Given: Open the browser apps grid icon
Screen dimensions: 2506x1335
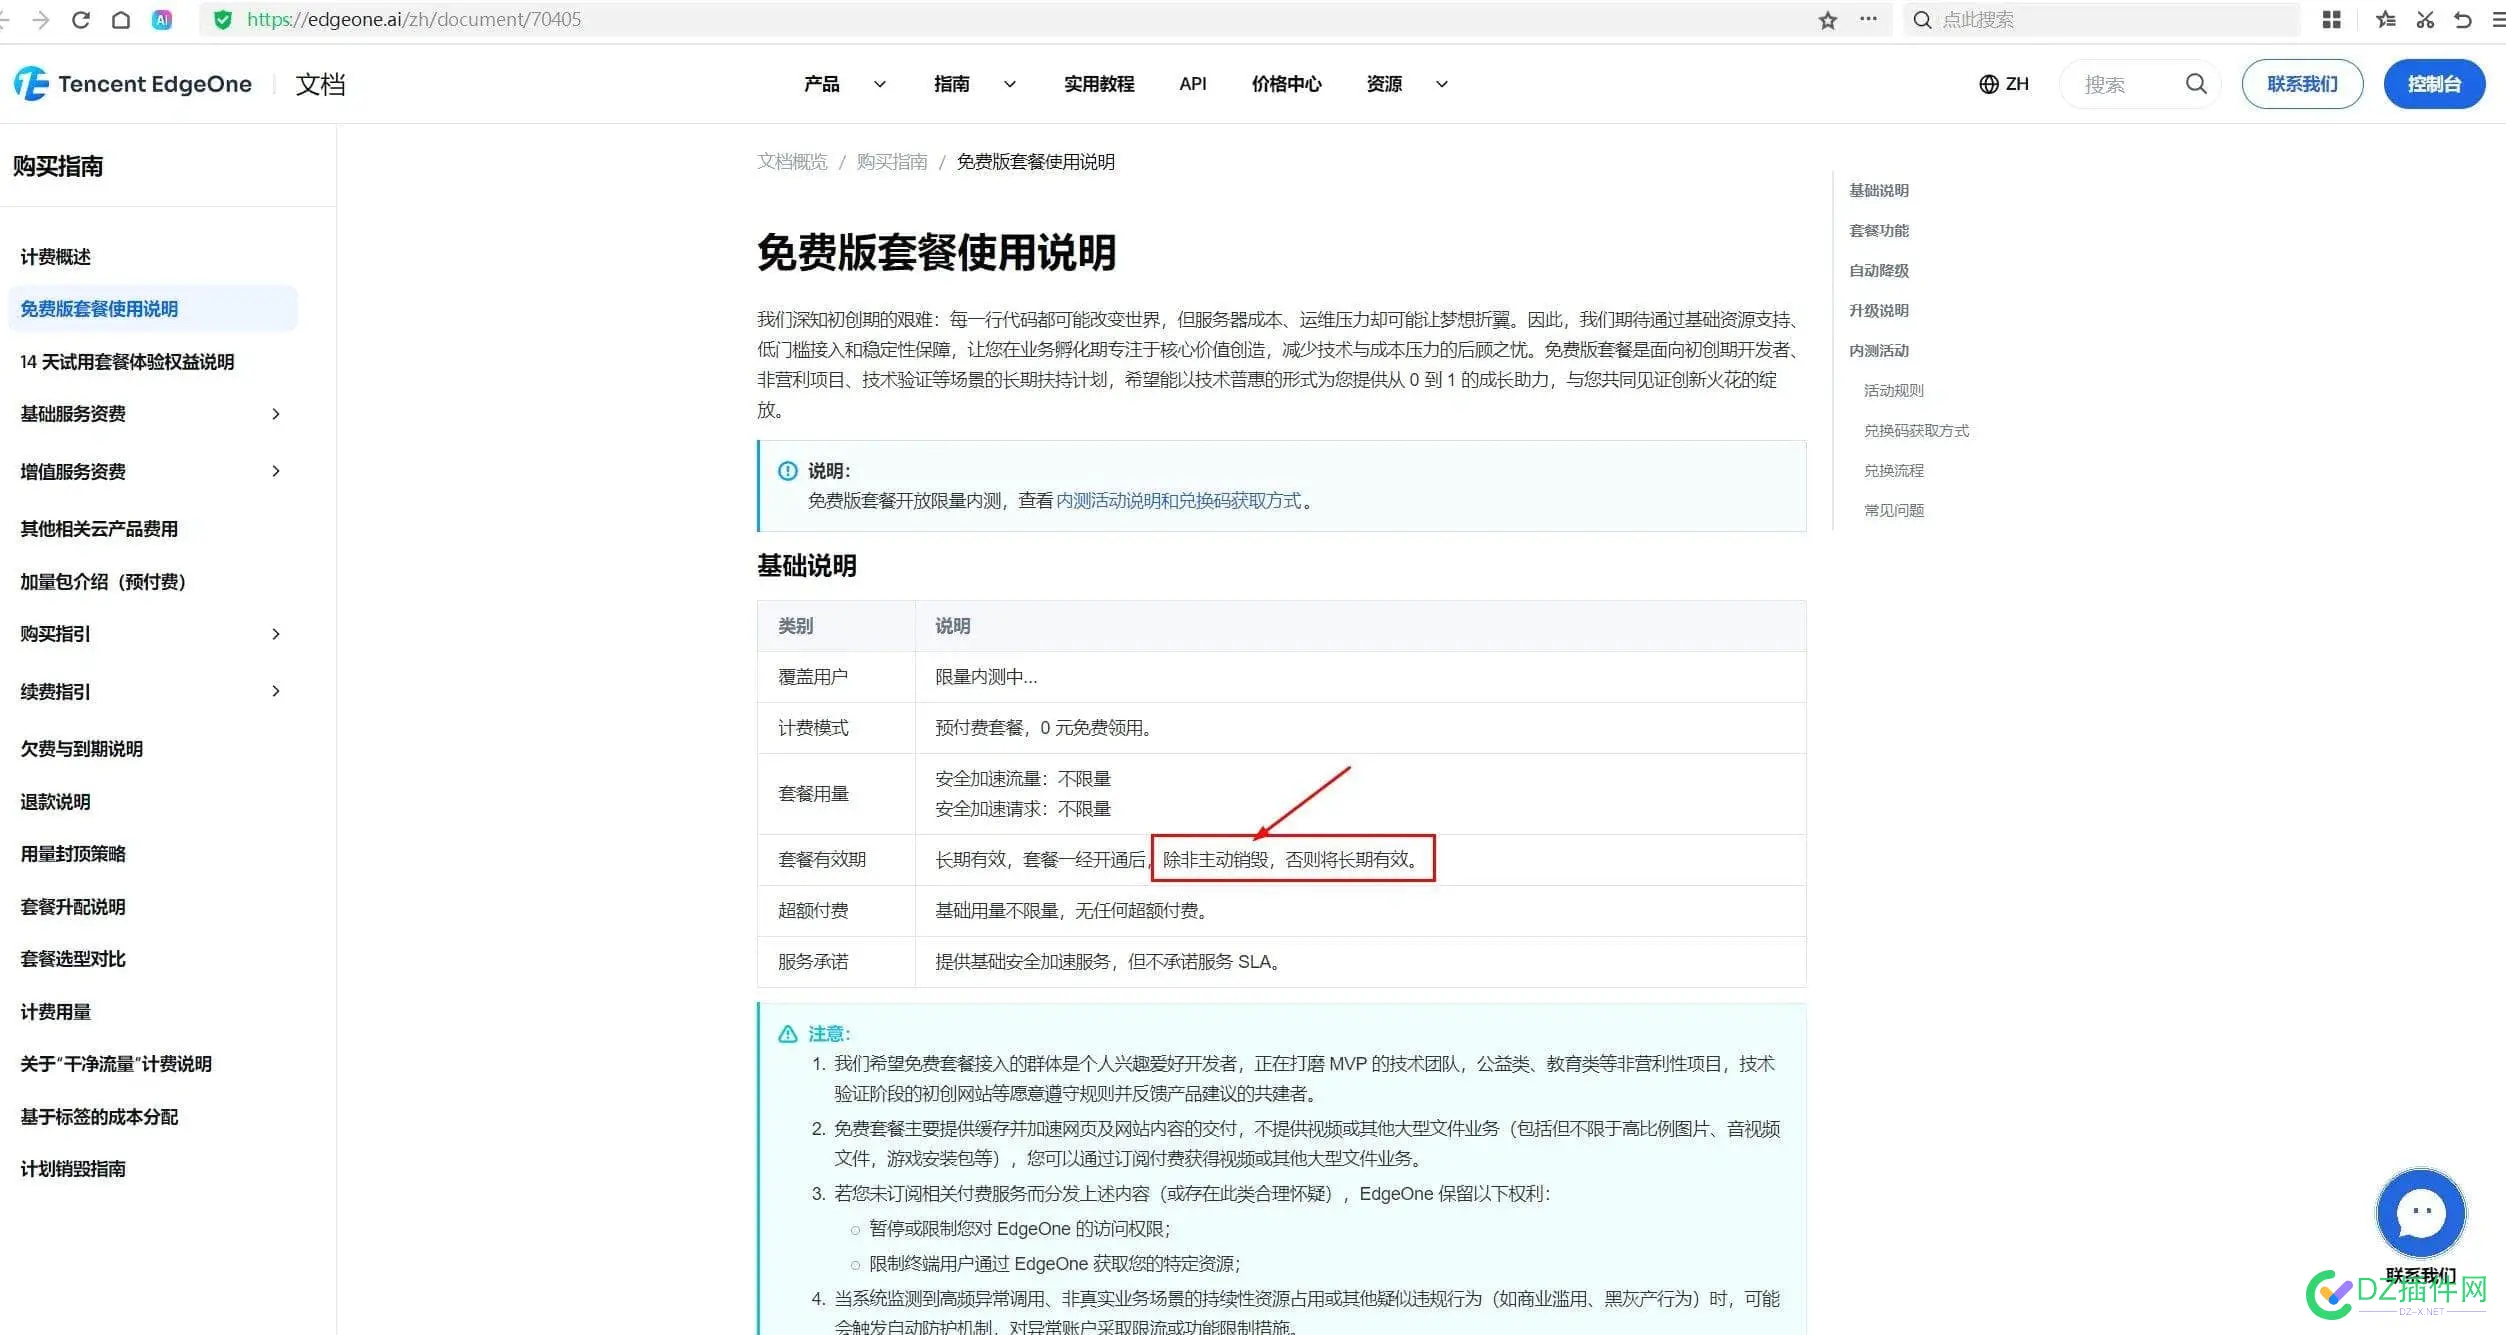Looking at the screenshot, I should [2331, 20].
